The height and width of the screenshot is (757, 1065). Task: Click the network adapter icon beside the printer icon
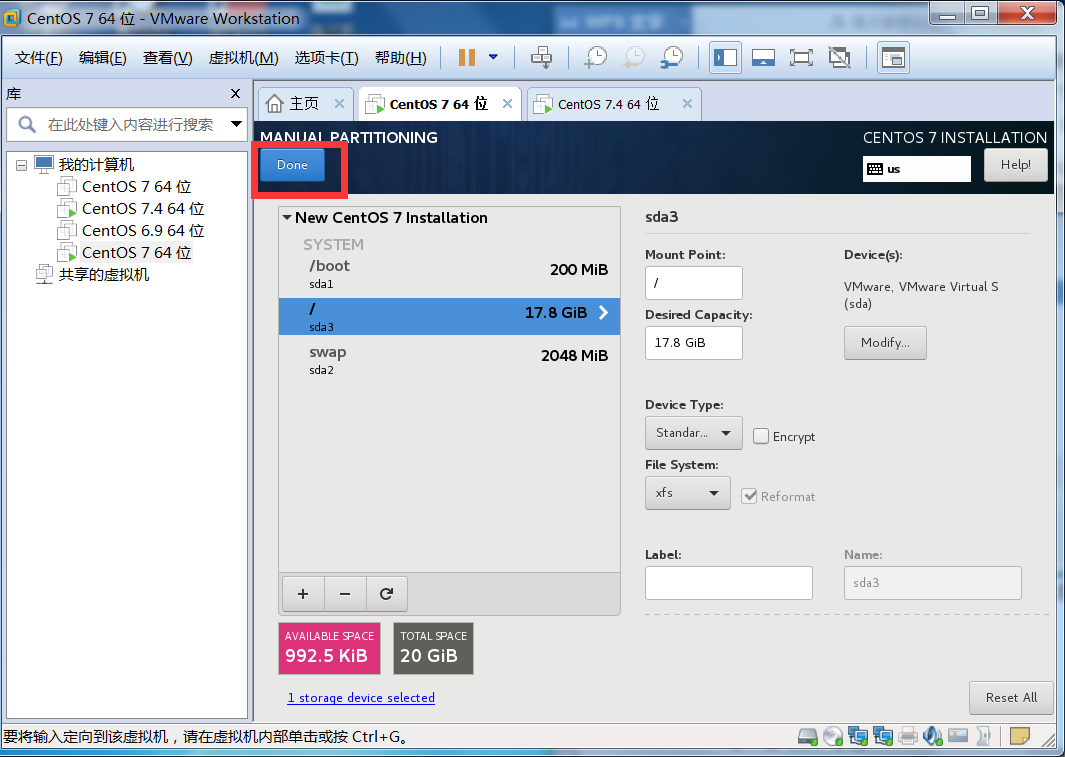tap(883, 736)
